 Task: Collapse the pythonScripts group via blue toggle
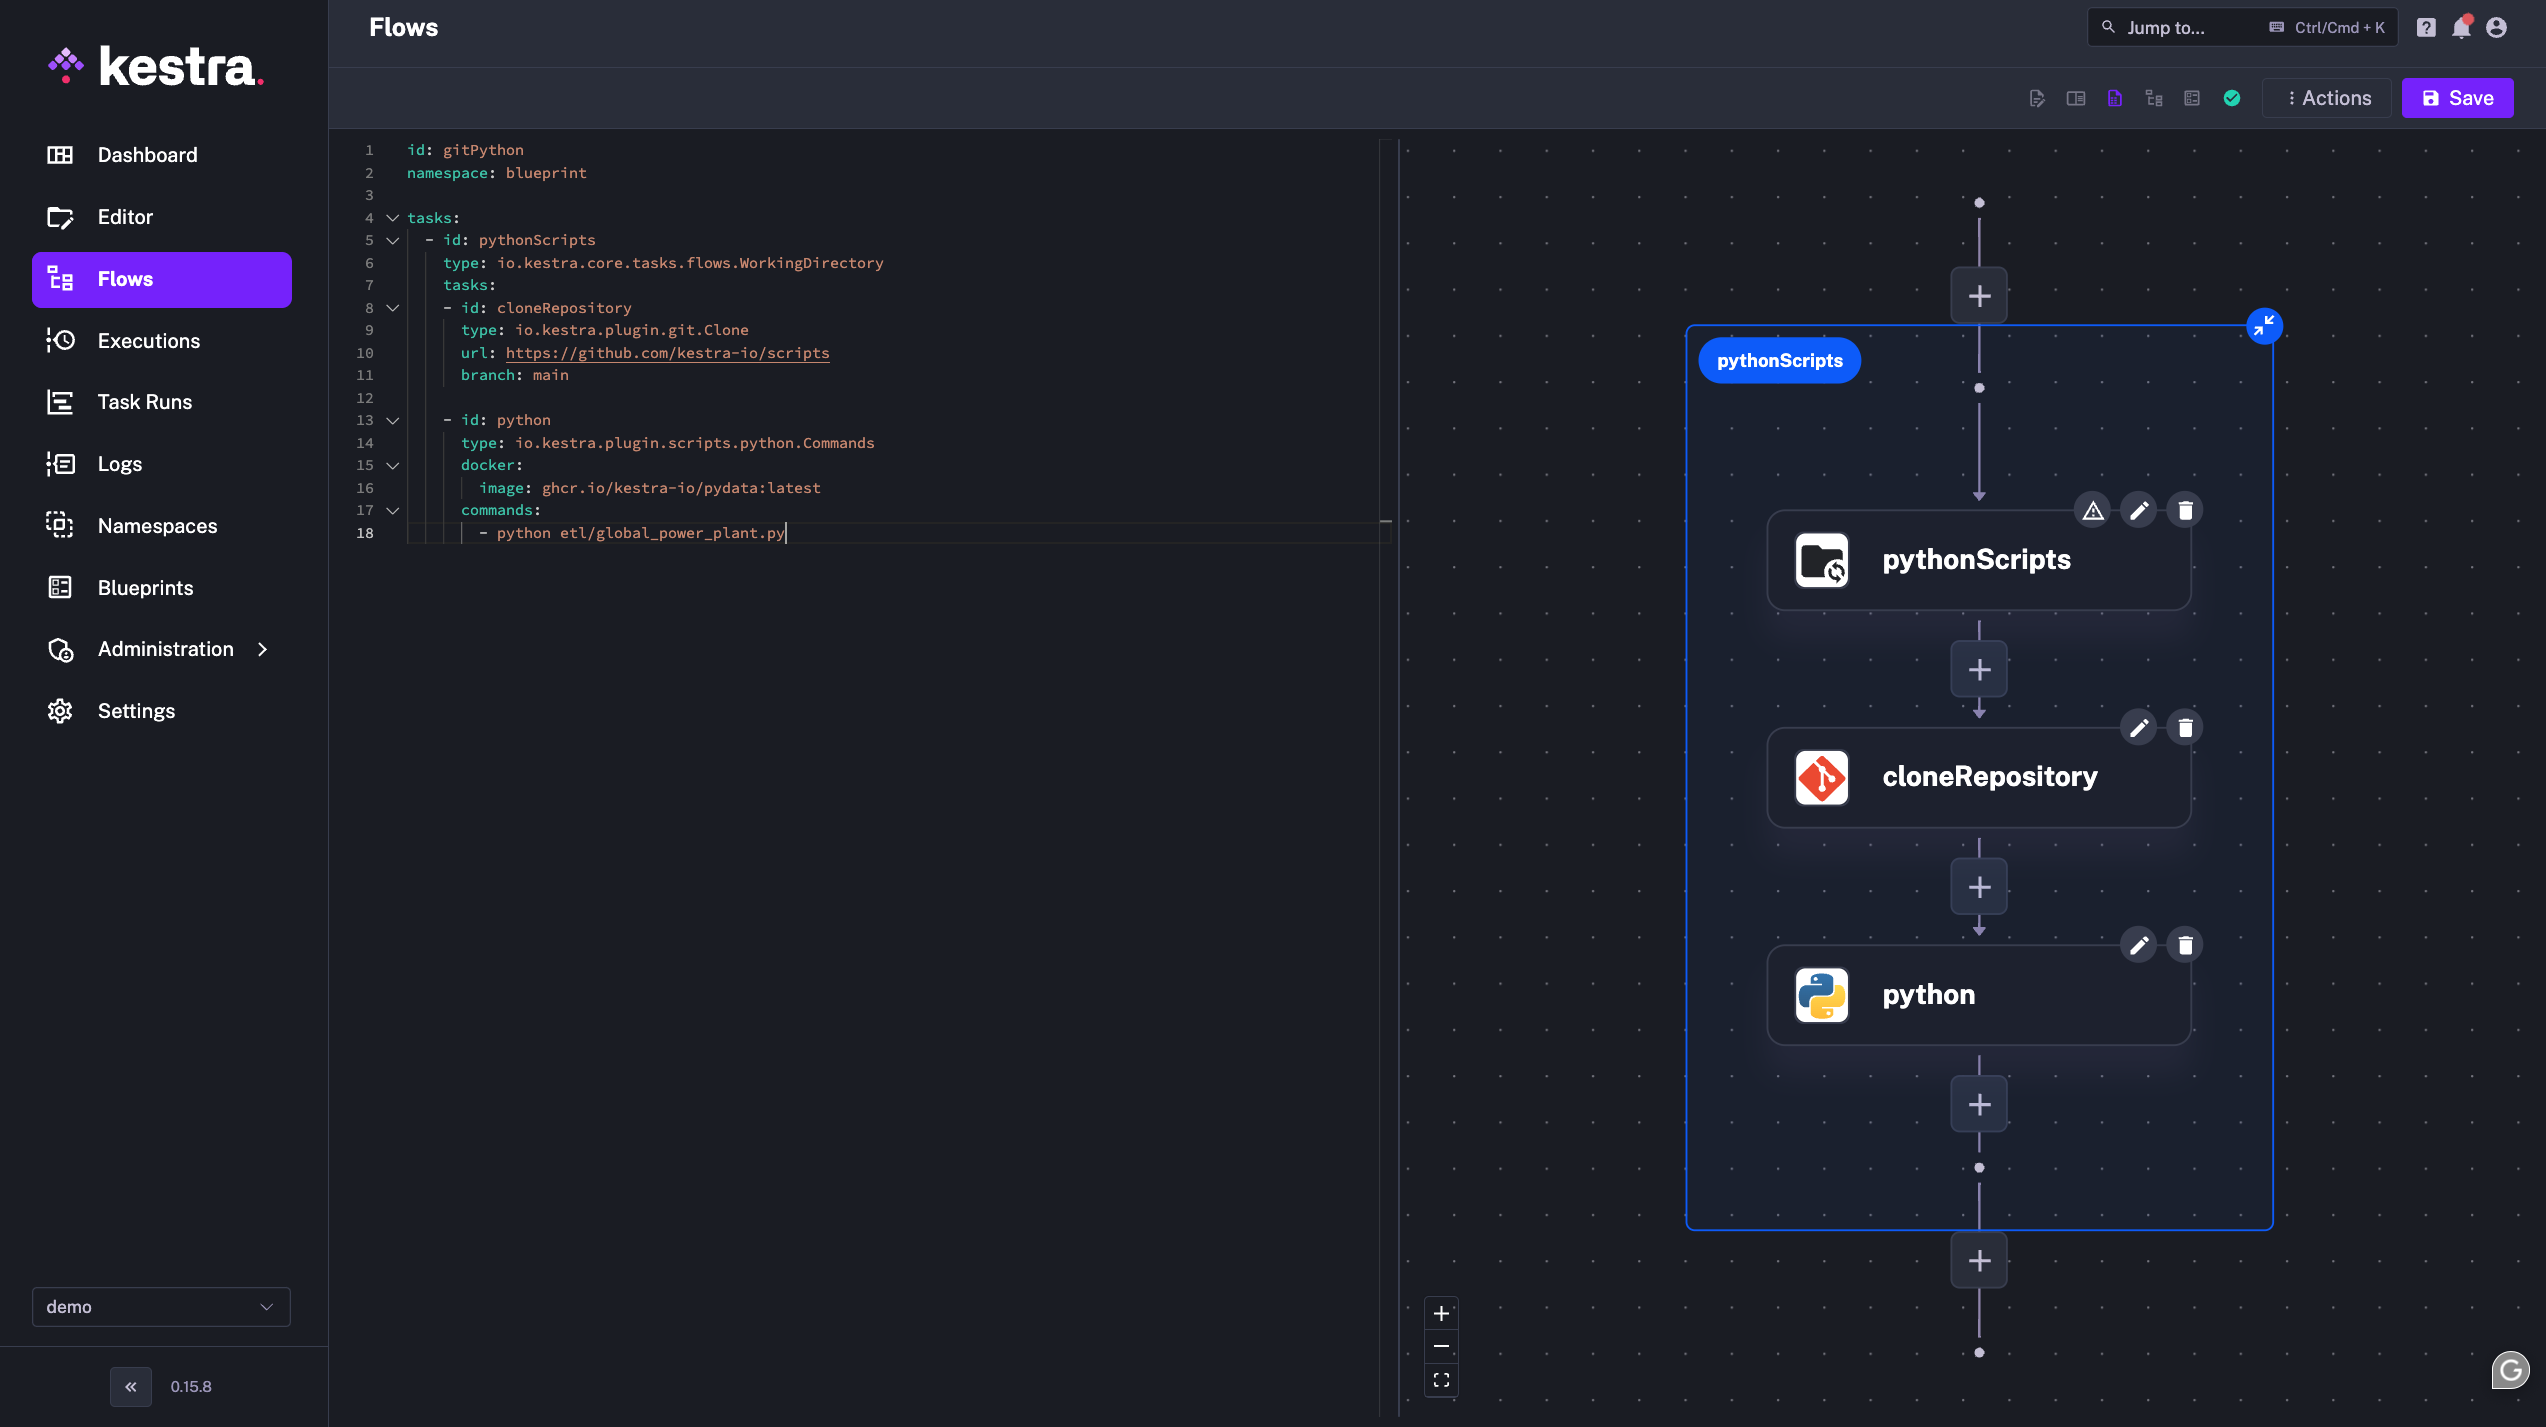[2265, 325]
